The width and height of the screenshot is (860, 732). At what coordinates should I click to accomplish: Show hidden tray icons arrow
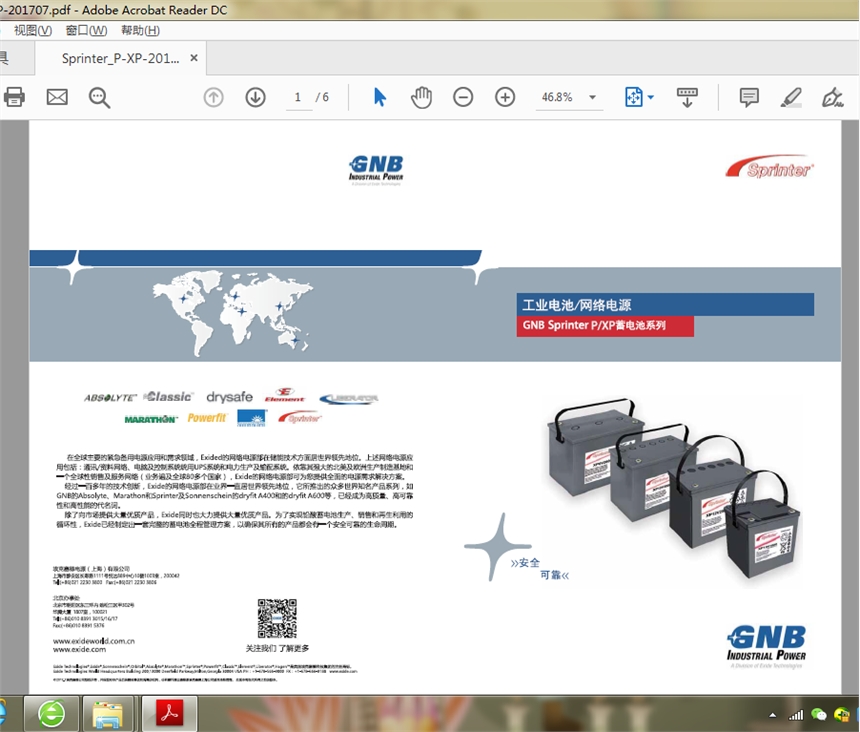pos(772,714)
